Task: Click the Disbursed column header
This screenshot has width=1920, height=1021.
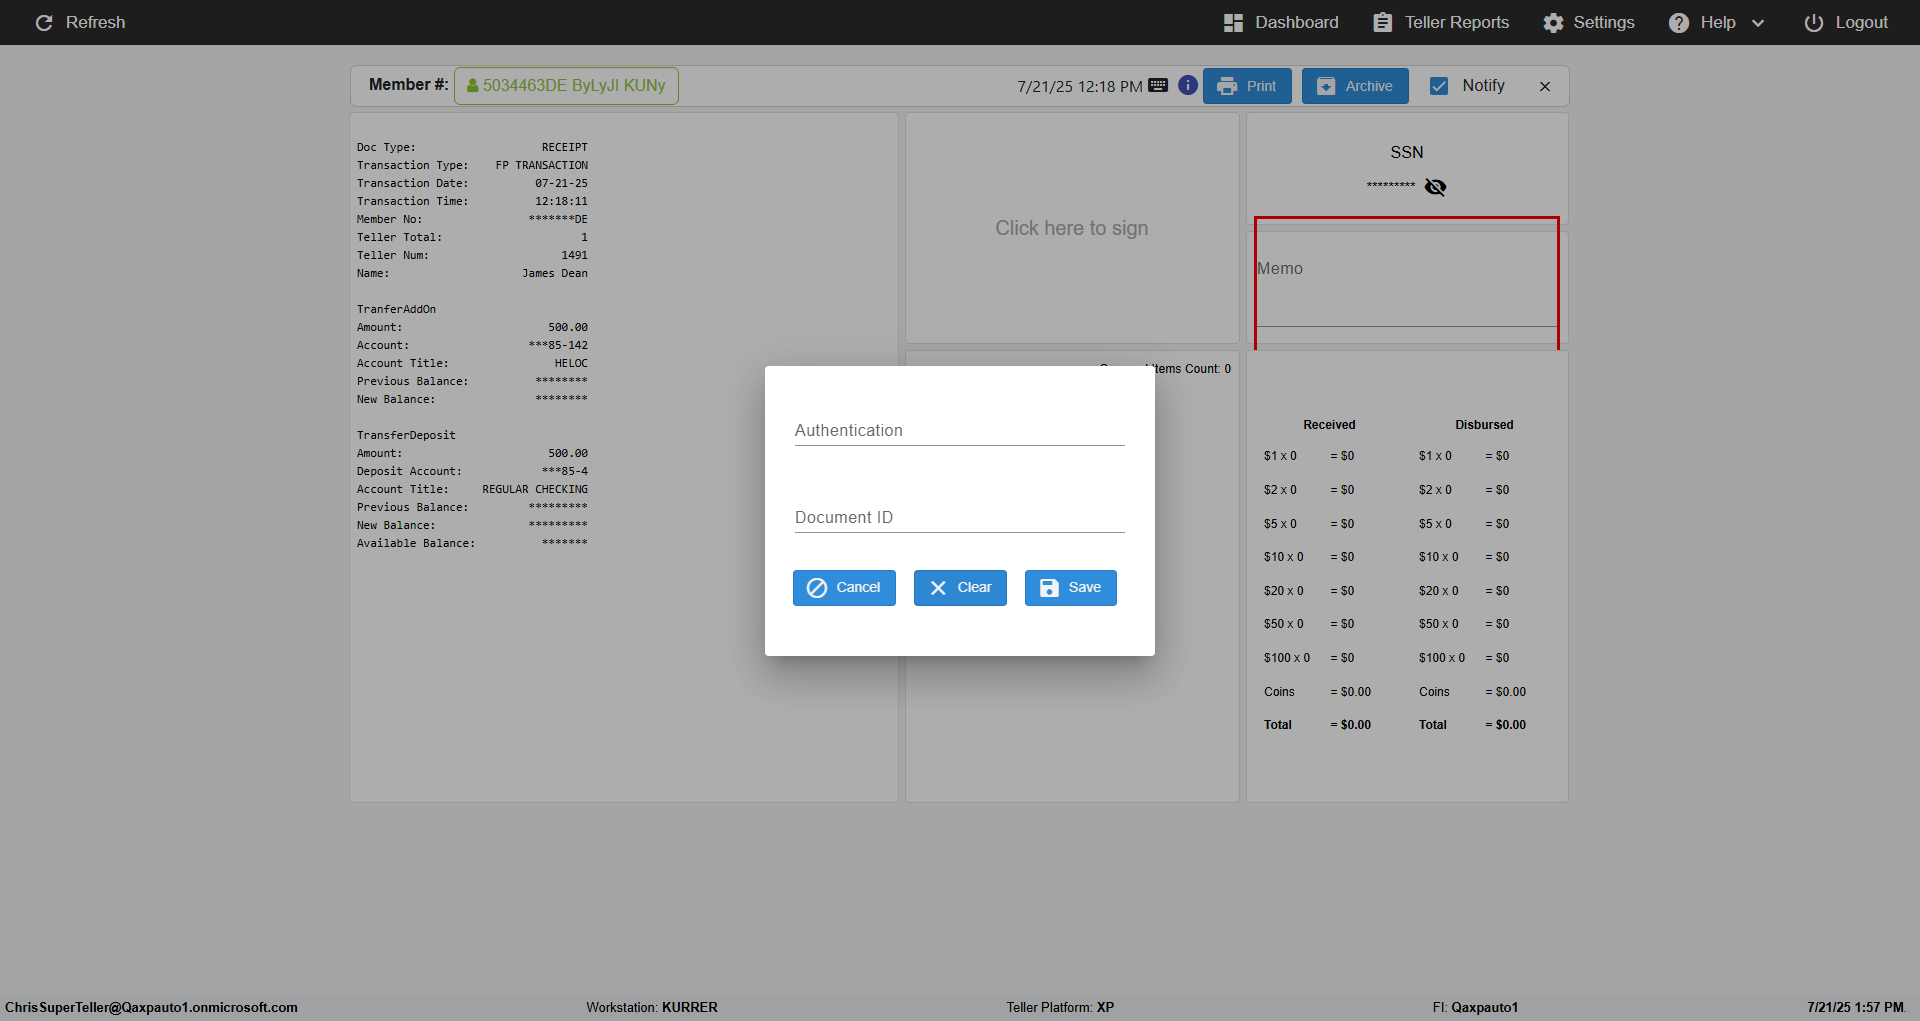Action: click(x=1484, y=425)
